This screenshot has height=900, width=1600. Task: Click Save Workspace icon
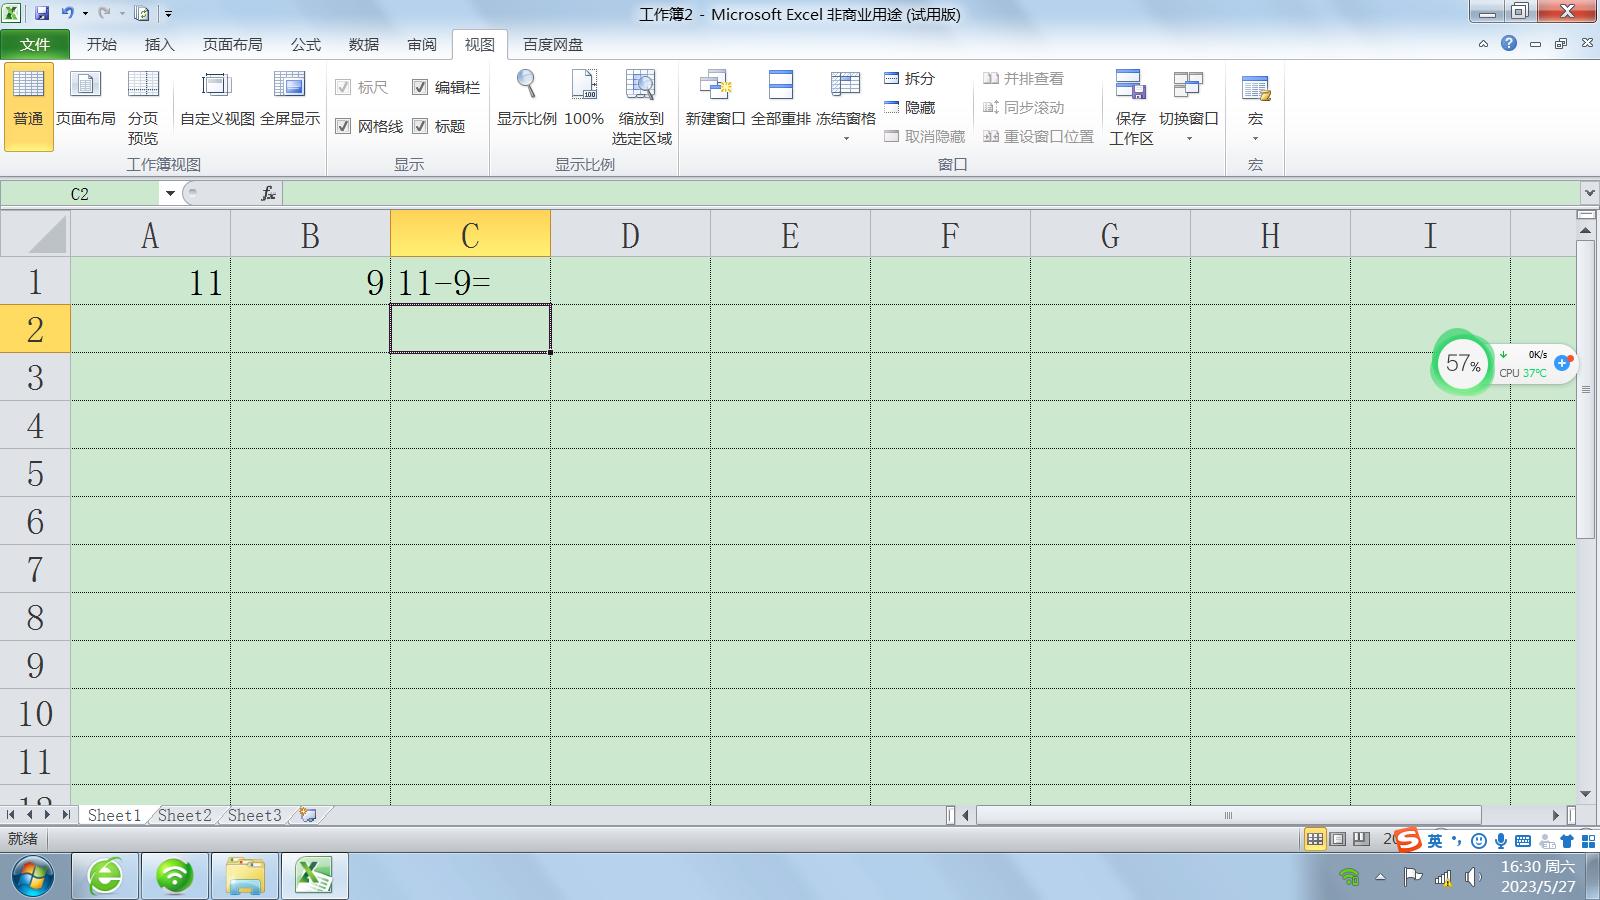point(1131,86)
